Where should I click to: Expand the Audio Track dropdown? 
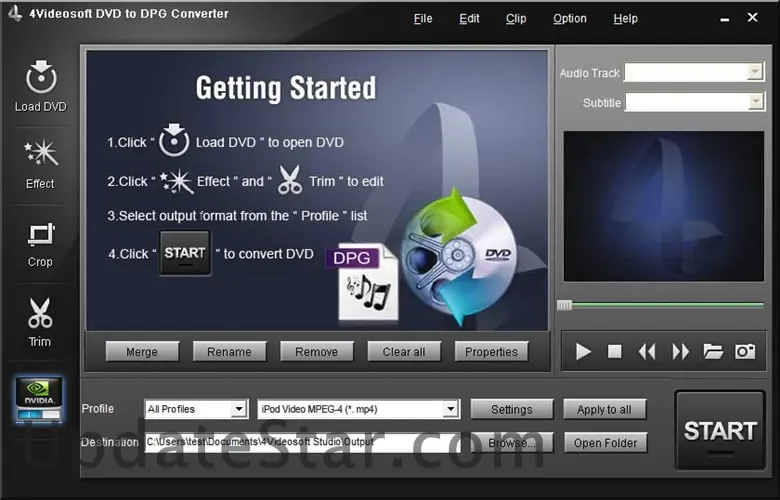coord(755,72)
